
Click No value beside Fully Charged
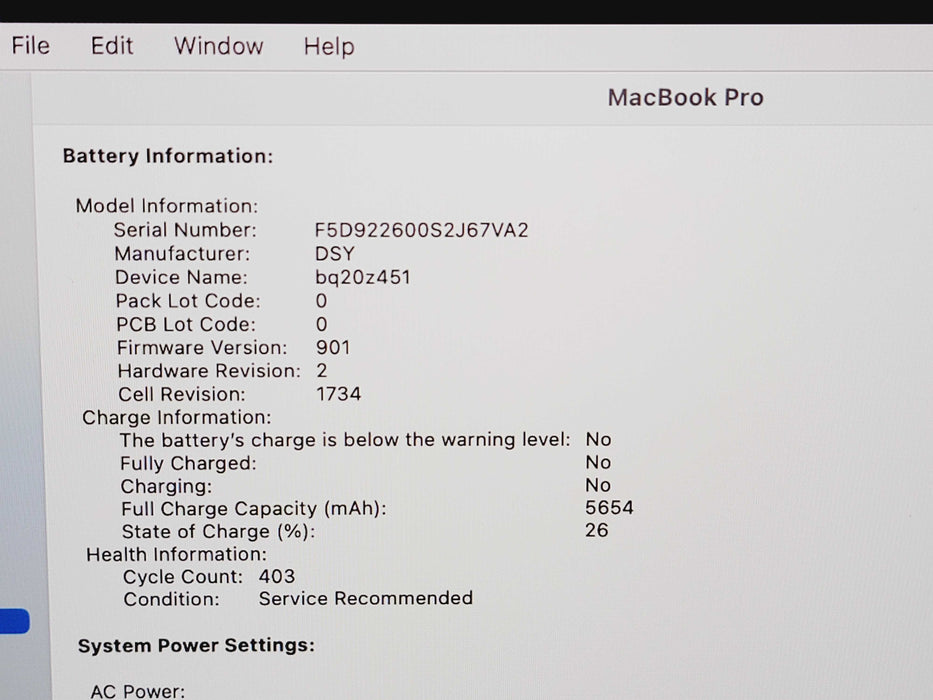point(598,462)
